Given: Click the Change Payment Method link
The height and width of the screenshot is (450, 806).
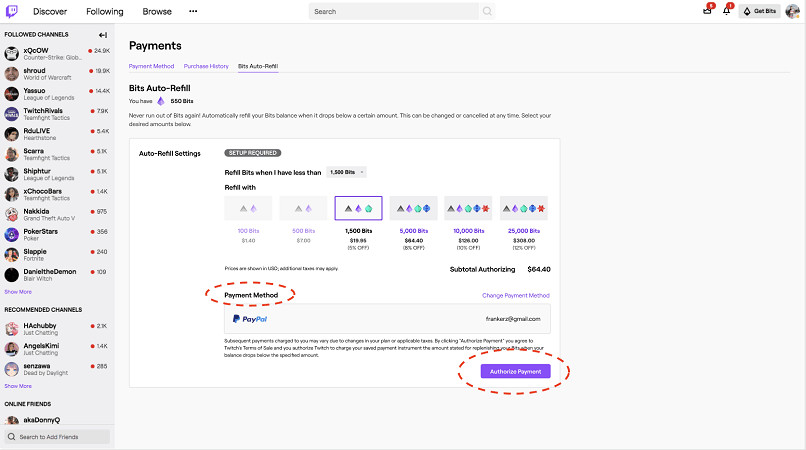Looking at the screenshot, I should [x=516, y=295].
